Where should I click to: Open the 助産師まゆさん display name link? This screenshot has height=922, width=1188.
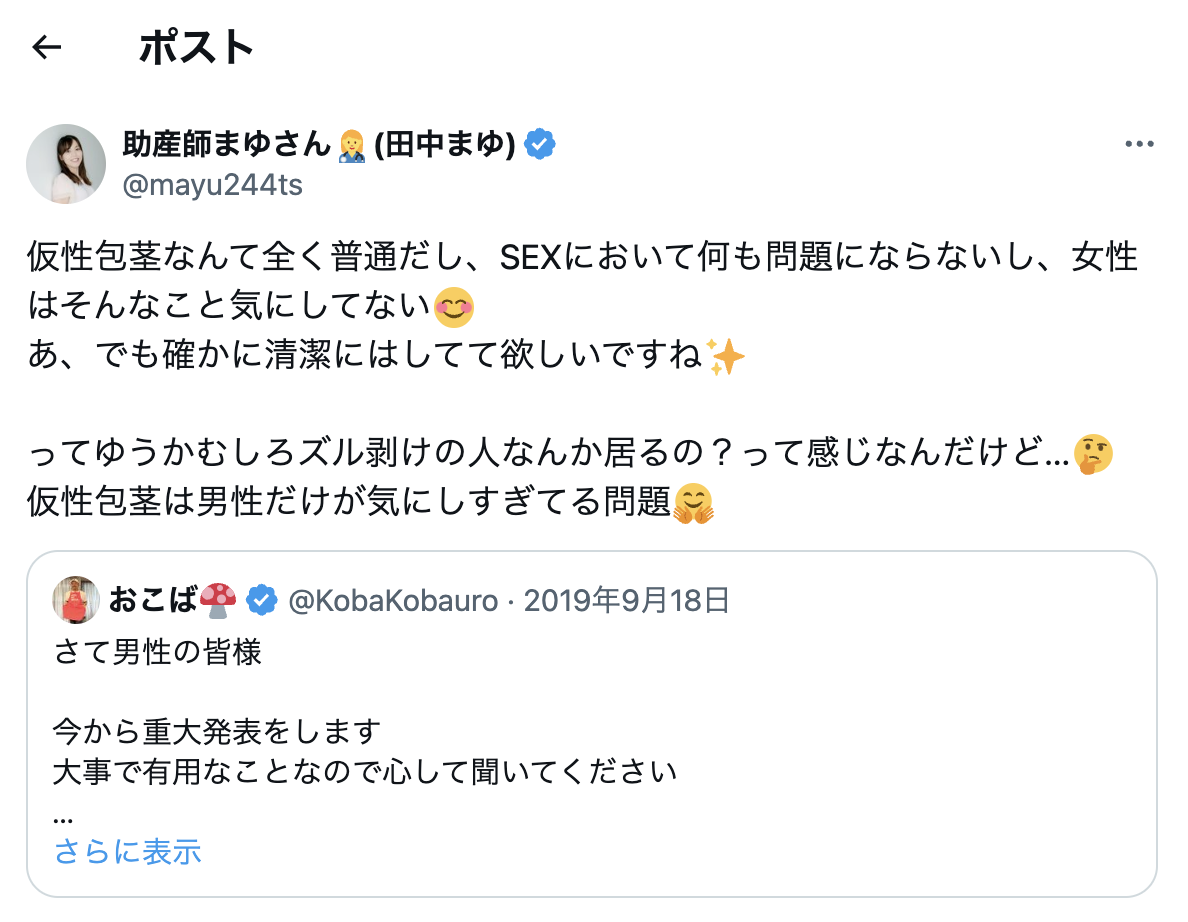tap(225, 145)
